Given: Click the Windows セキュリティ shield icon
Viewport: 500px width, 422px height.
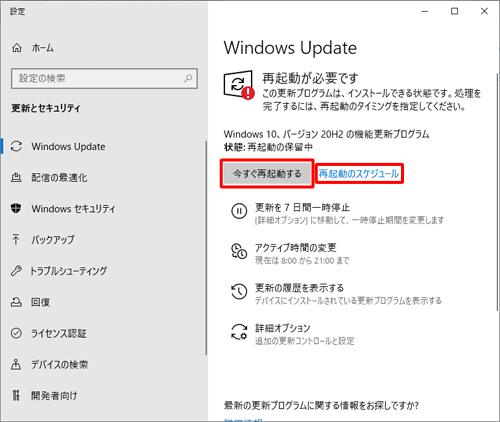Looking at the screenshot, I should [x=16, y=209].
